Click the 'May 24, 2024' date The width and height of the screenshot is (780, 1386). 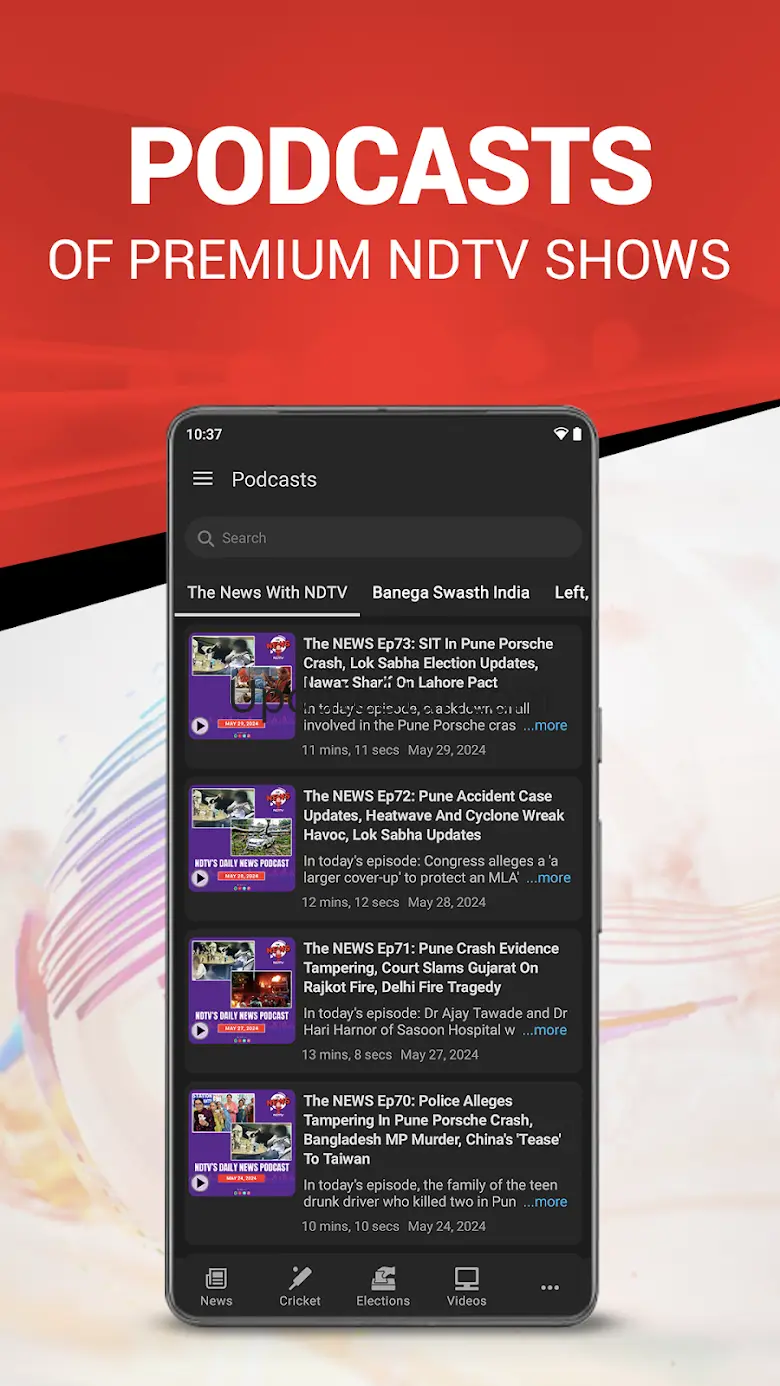[x=447, y=1226]
